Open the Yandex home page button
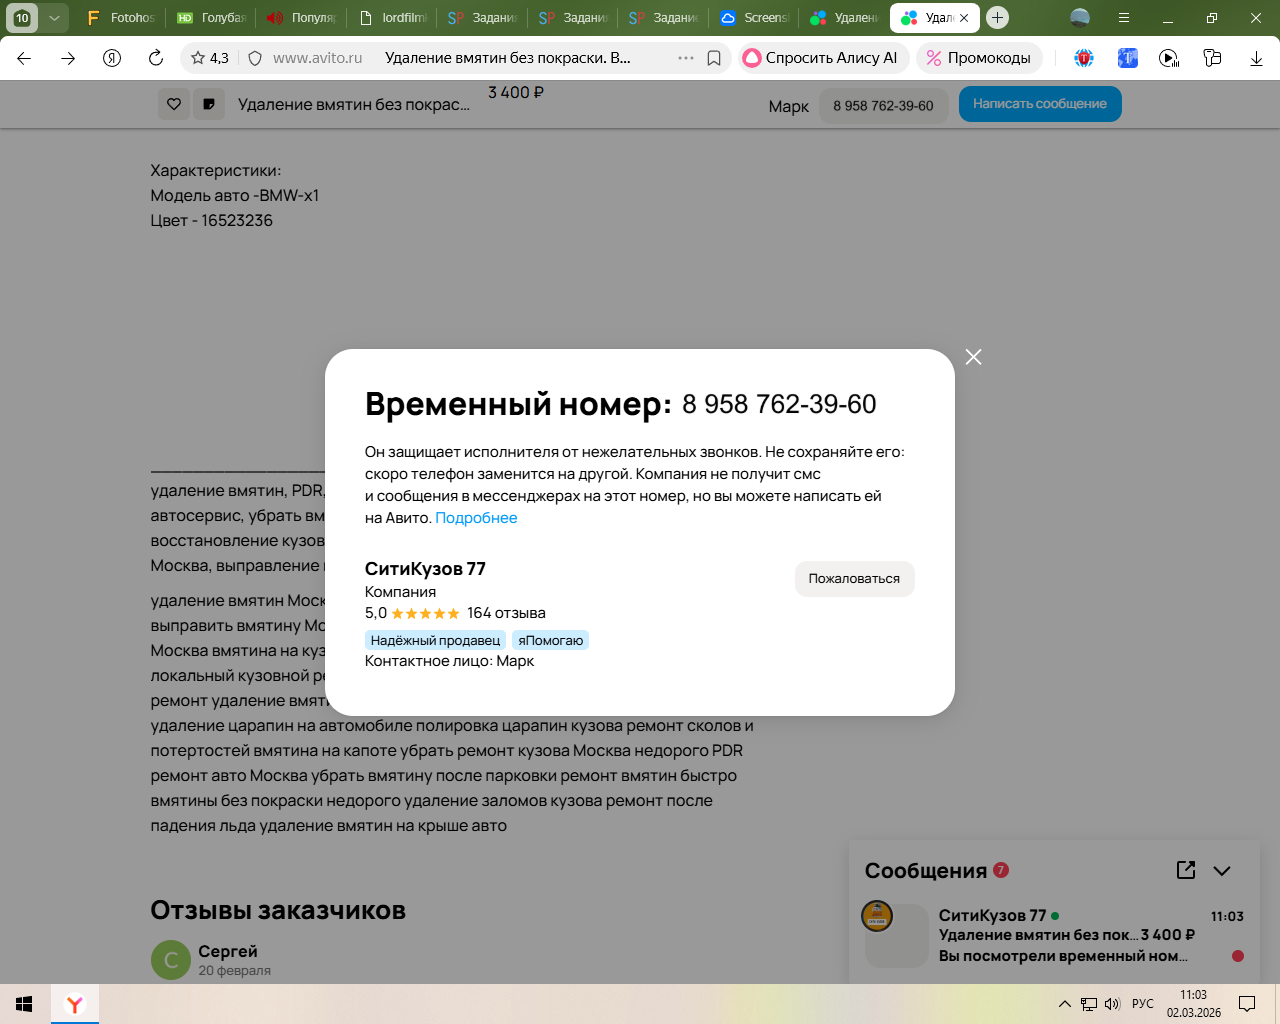Viewport: 1280px width, 1024px height. coord(112,58)
